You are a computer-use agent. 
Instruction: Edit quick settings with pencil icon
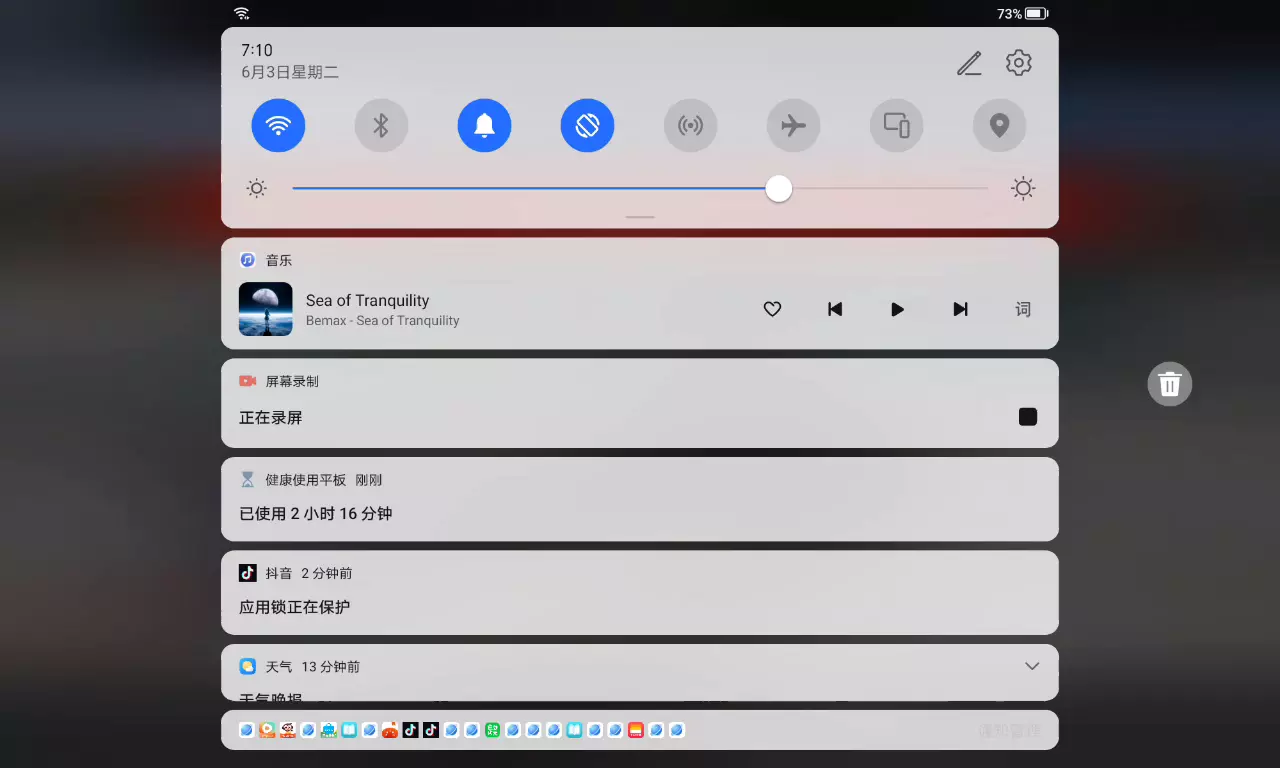968,63
